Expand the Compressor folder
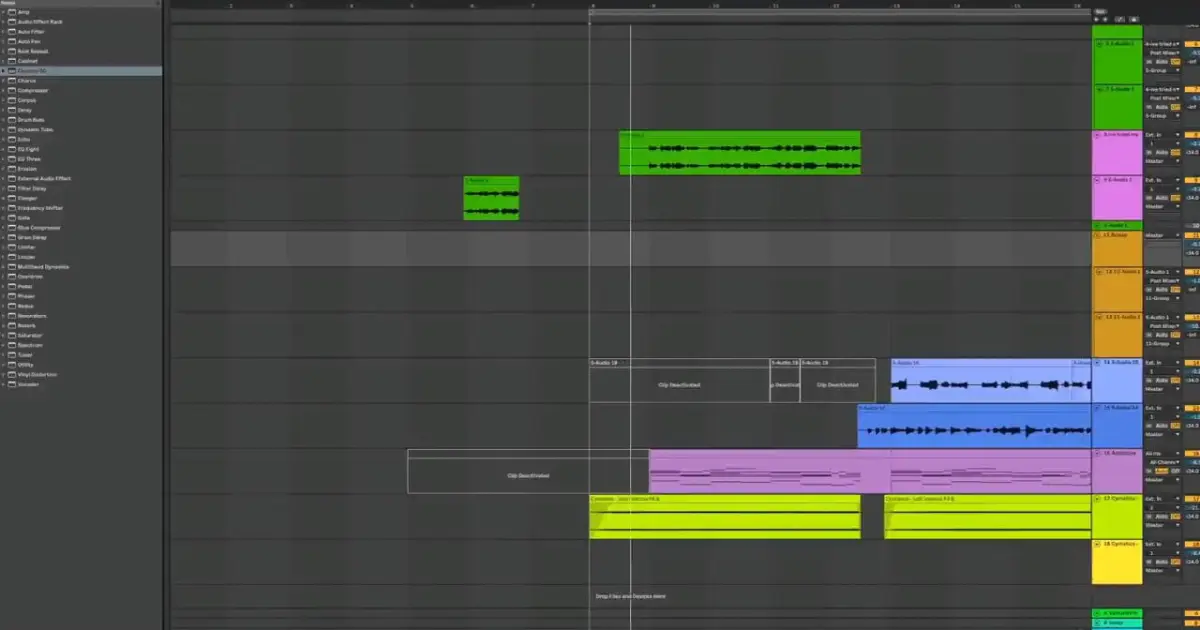The width and height of the screenshot is (1200, 630). click(4, 90)
